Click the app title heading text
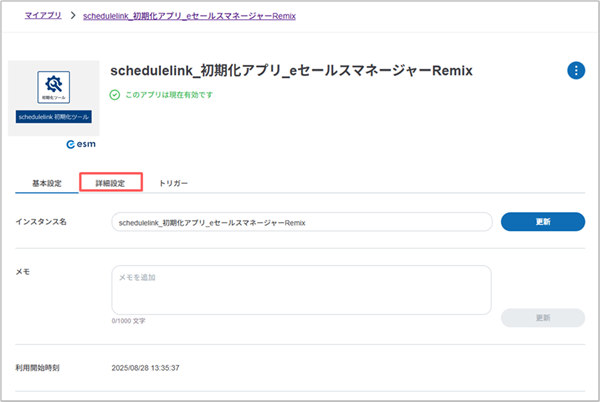The height and width of the screenshot is (402, 600). pyautogui.click(x=290, y=71)
